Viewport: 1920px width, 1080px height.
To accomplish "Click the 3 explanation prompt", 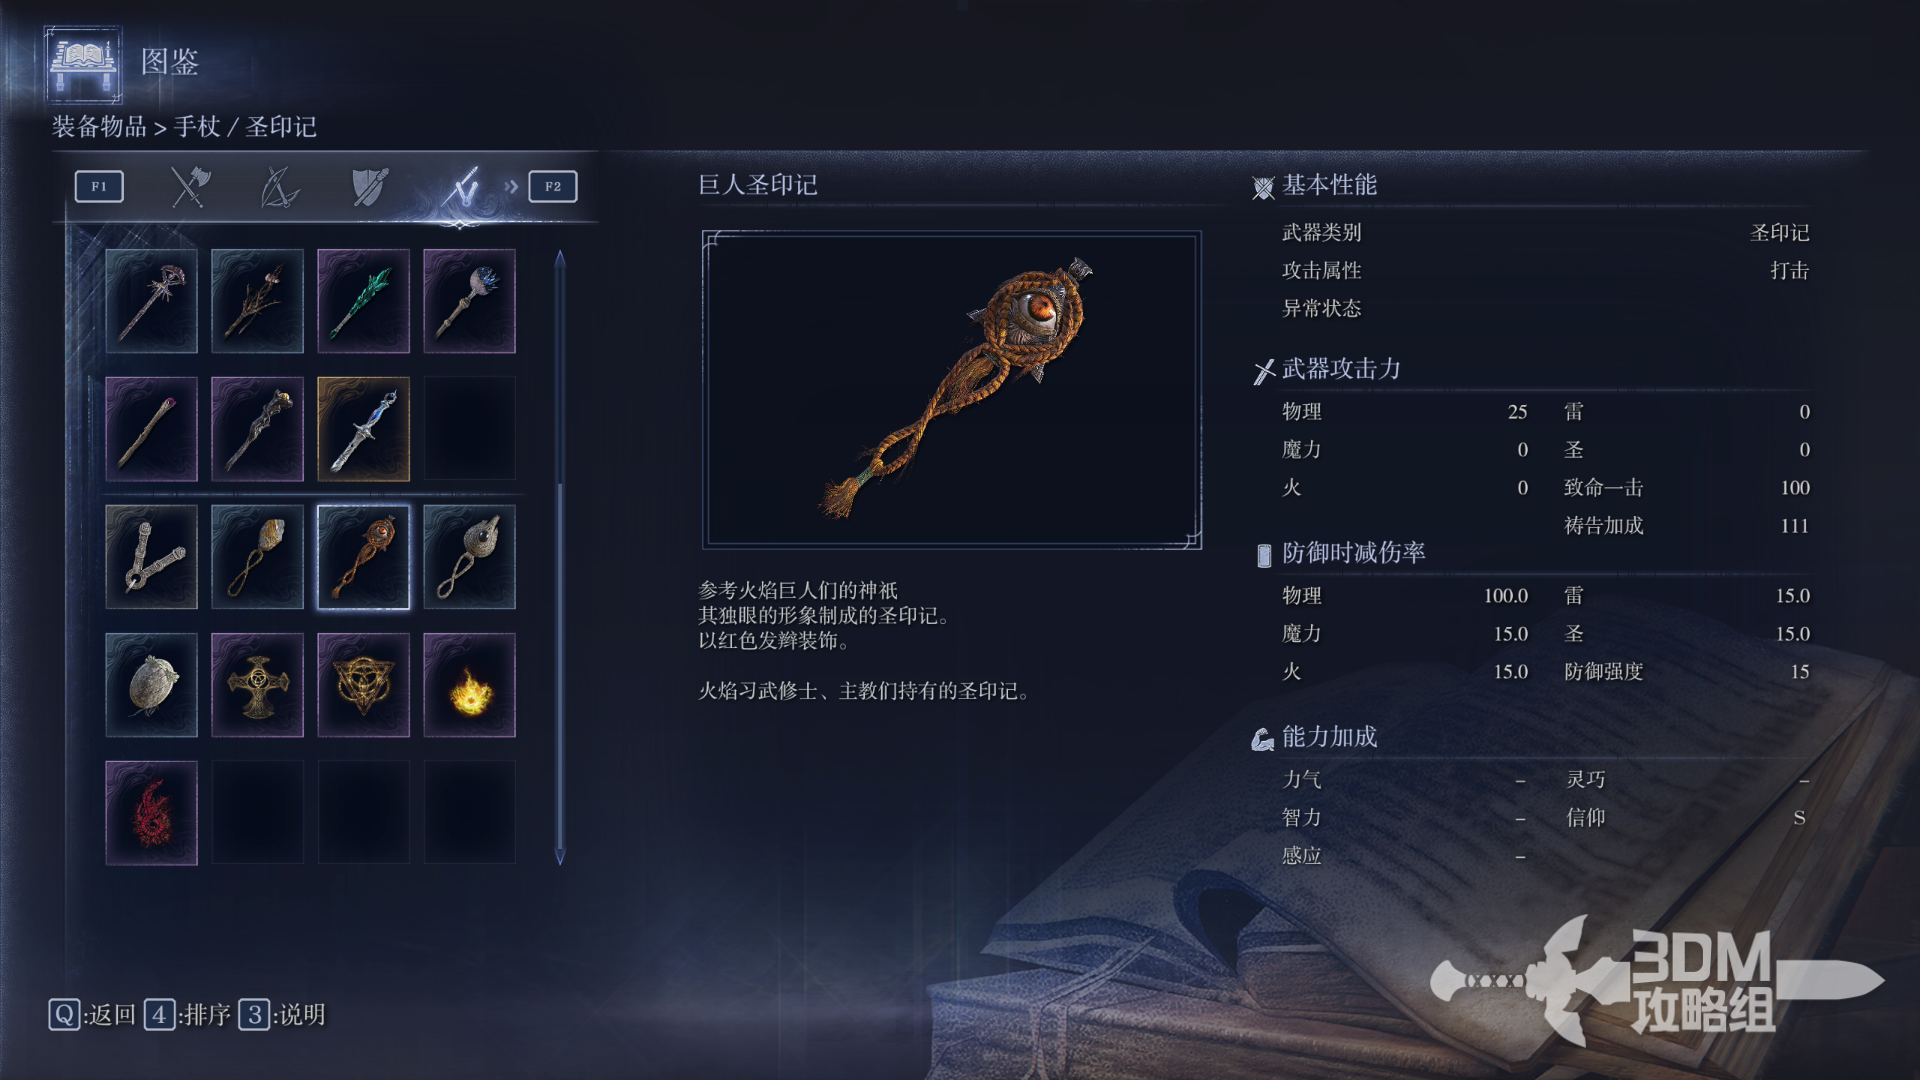I will click(282, 1015).
